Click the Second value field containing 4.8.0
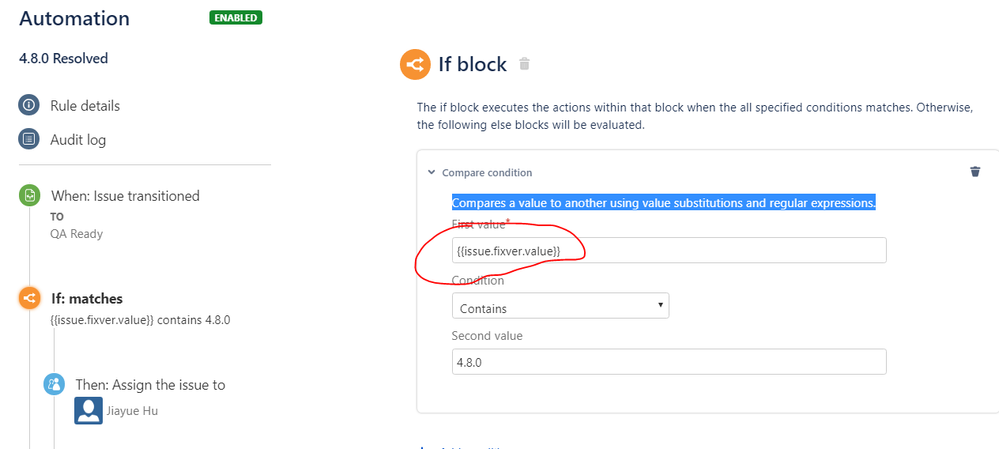The height and width of the screenshot is (449, 999). [669, 362]
